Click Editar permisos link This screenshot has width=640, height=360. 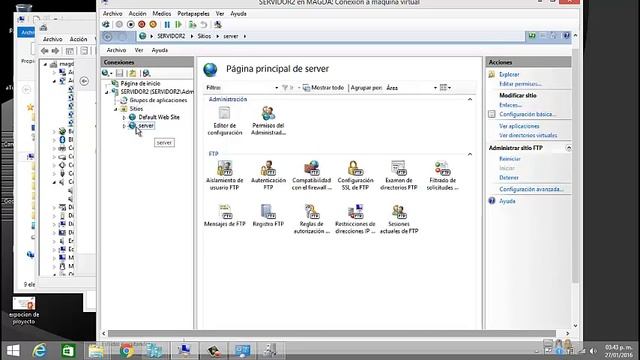[x=520, y=84]
